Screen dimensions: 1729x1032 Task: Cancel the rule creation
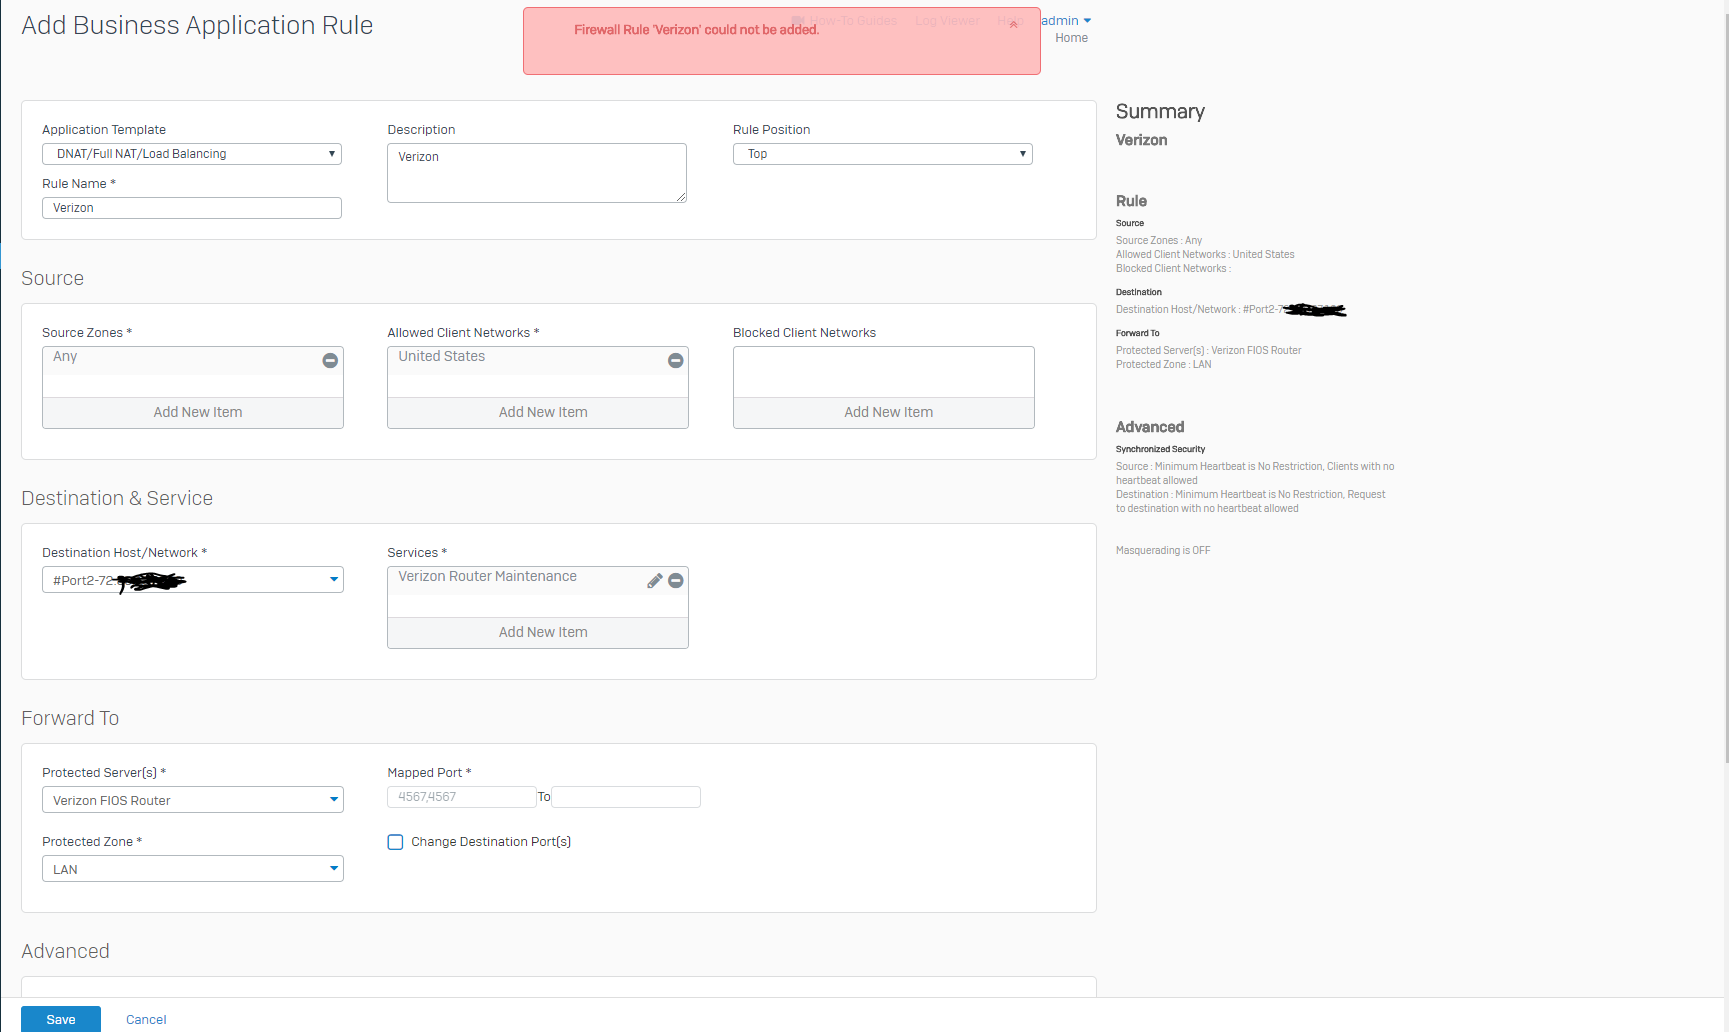146,1020
